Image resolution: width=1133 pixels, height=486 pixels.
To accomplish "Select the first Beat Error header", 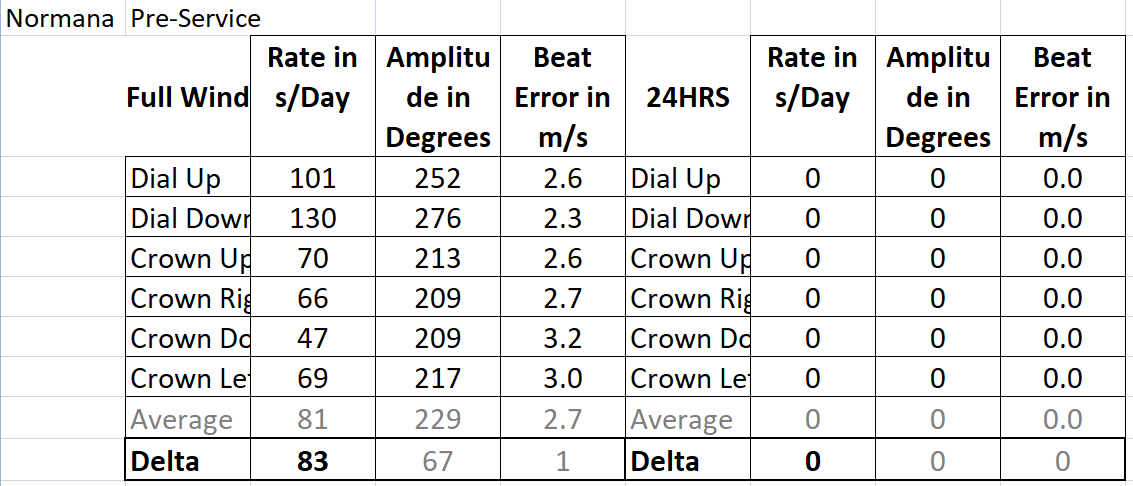I will tap(562, 98).
